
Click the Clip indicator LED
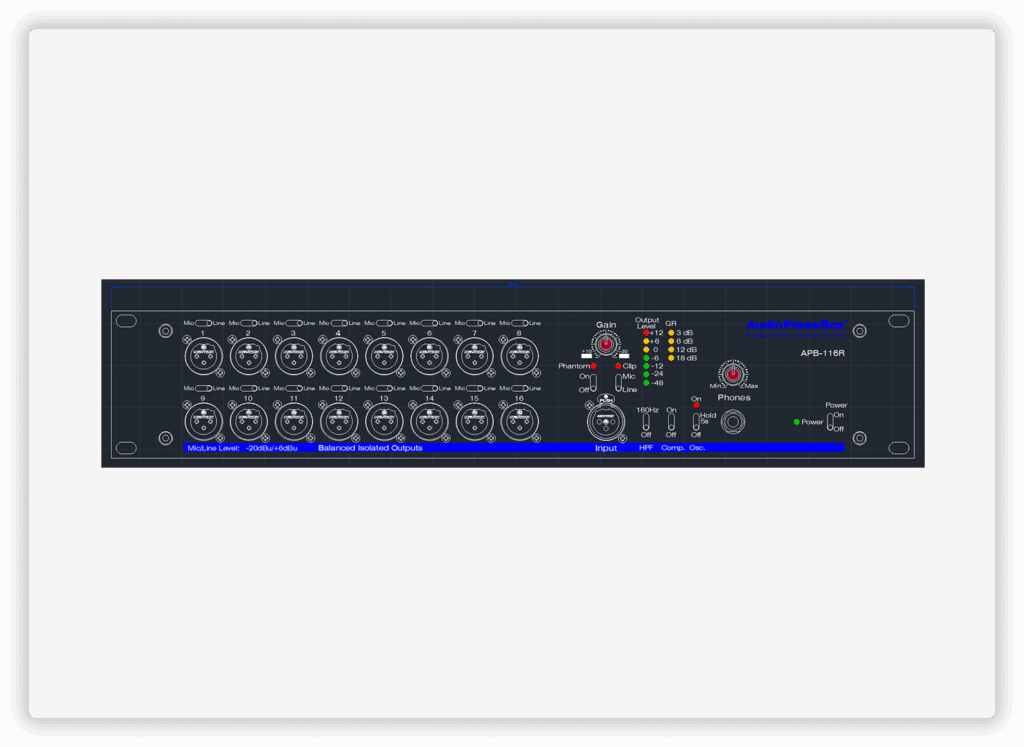[618, 366]
